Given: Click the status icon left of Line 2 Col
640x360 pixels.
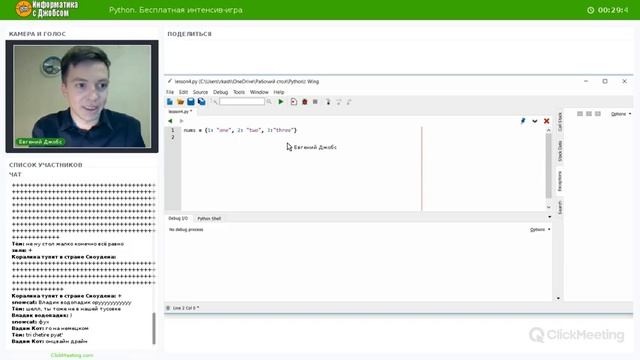Looking at the screenshot, I should pyautogui.click(x=168, y=308).
